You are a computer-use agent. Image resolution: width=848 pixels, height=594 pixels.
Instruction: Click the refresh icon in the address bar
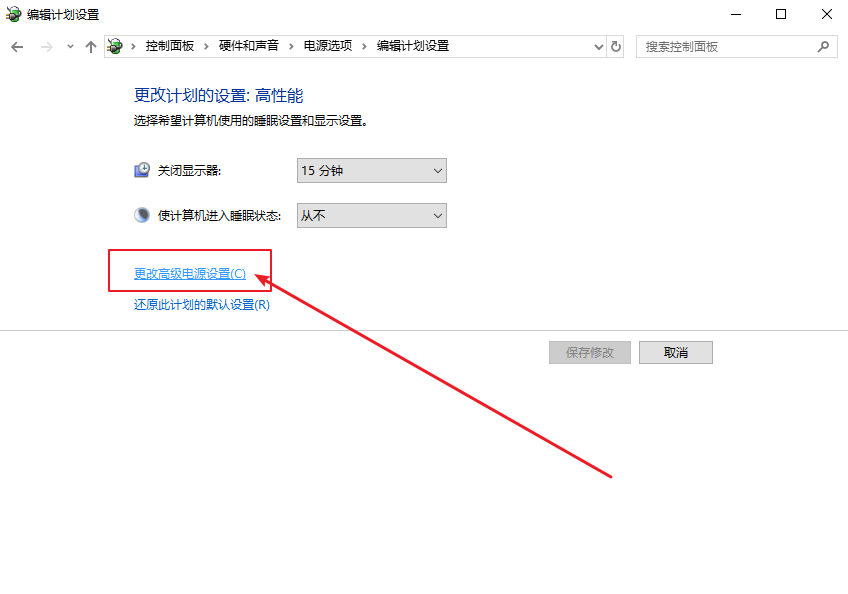point(615,46)
